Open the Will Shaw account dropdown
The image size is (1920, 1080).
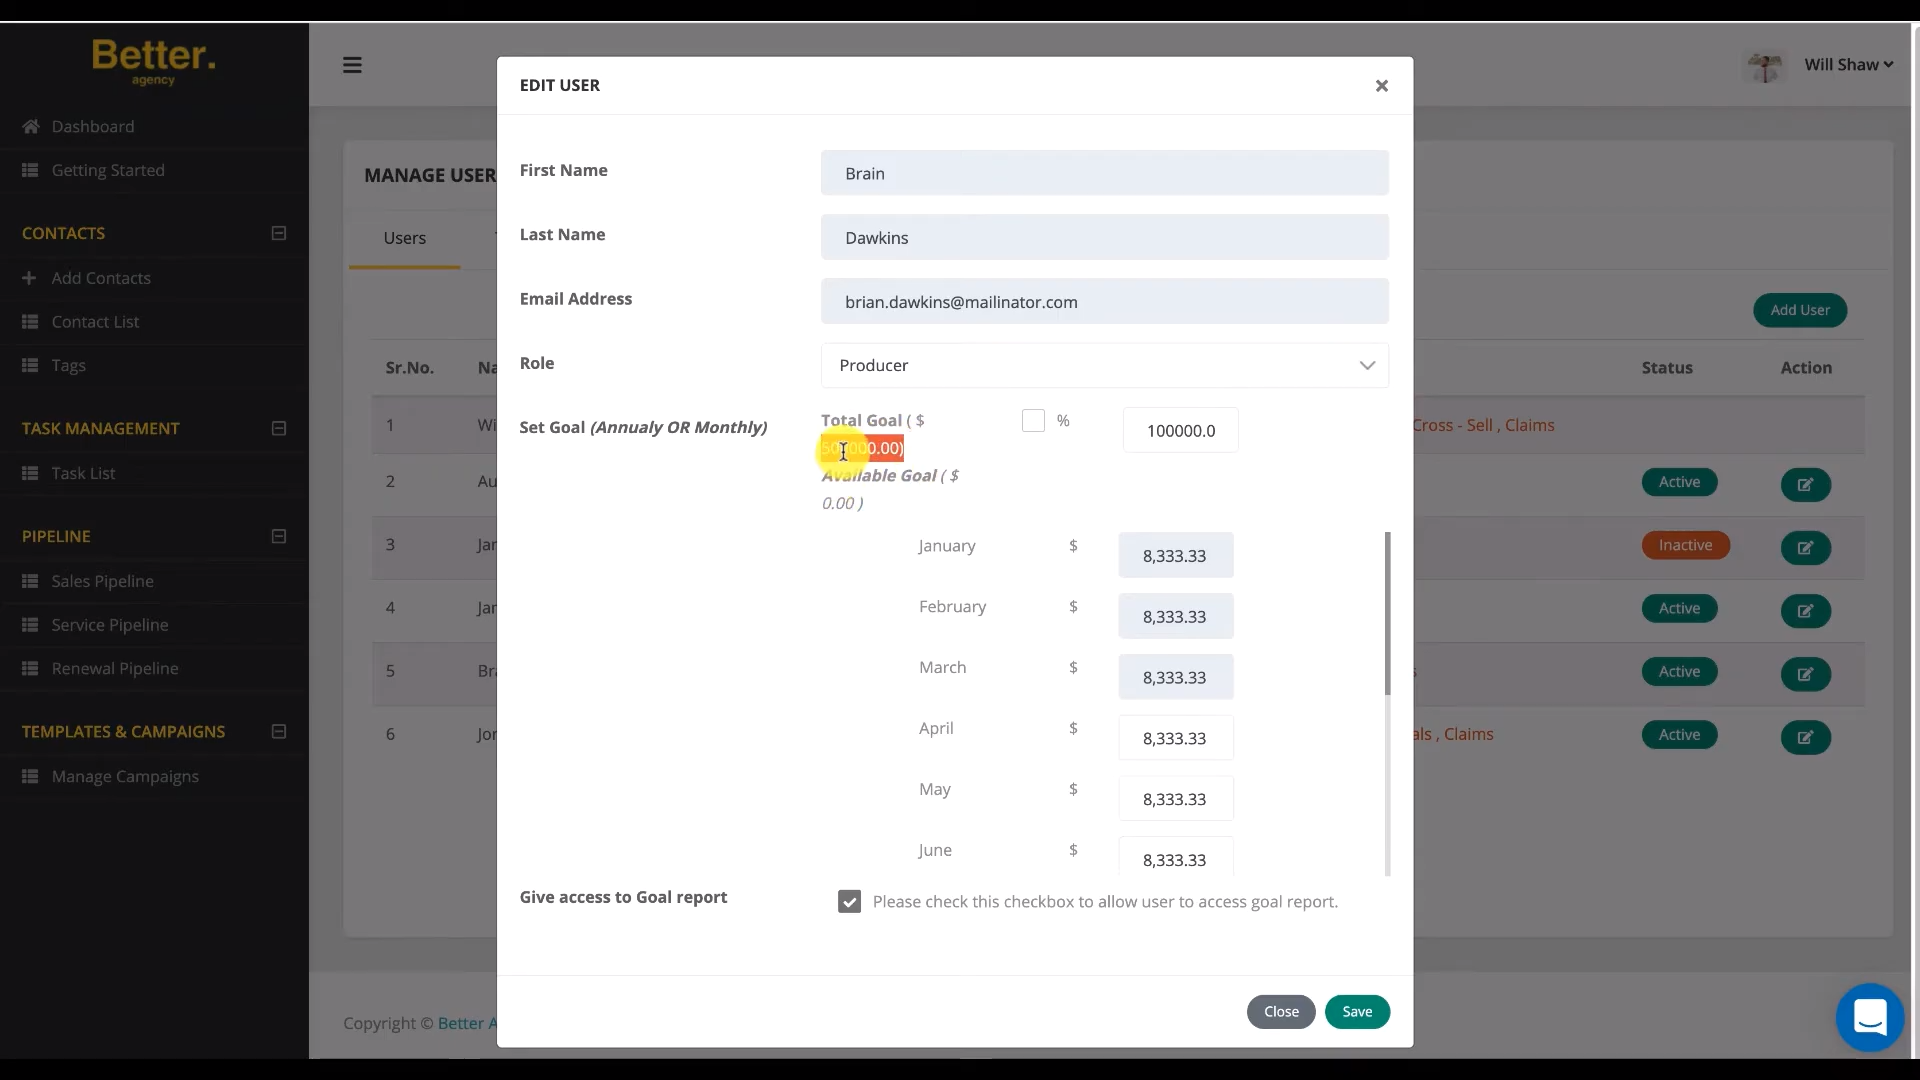coord(1848,65)
